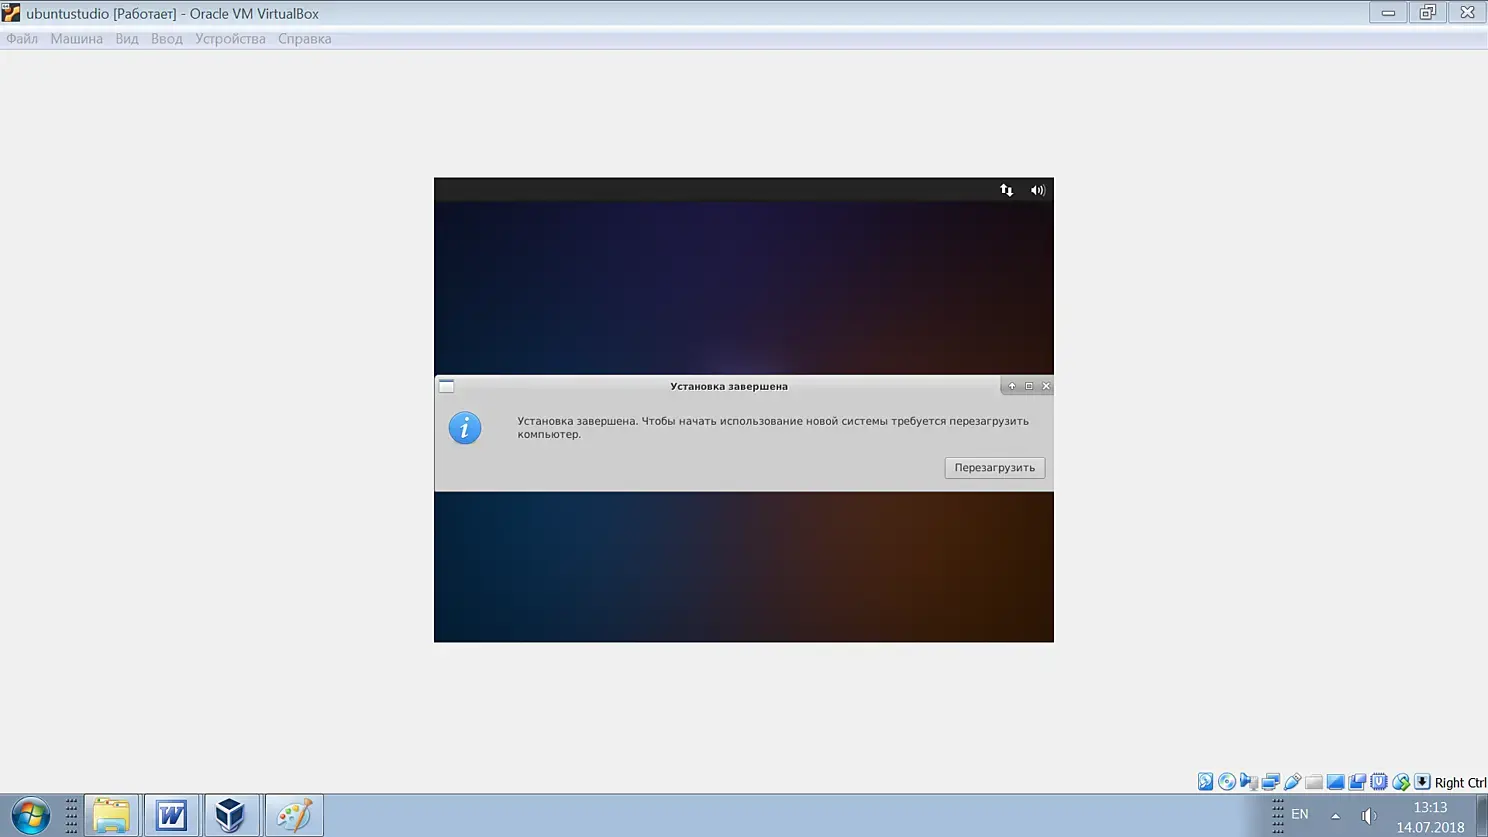Click the guest network connection indicator
This screenshot has width=1488, height=837.
tap(1006, 190)
